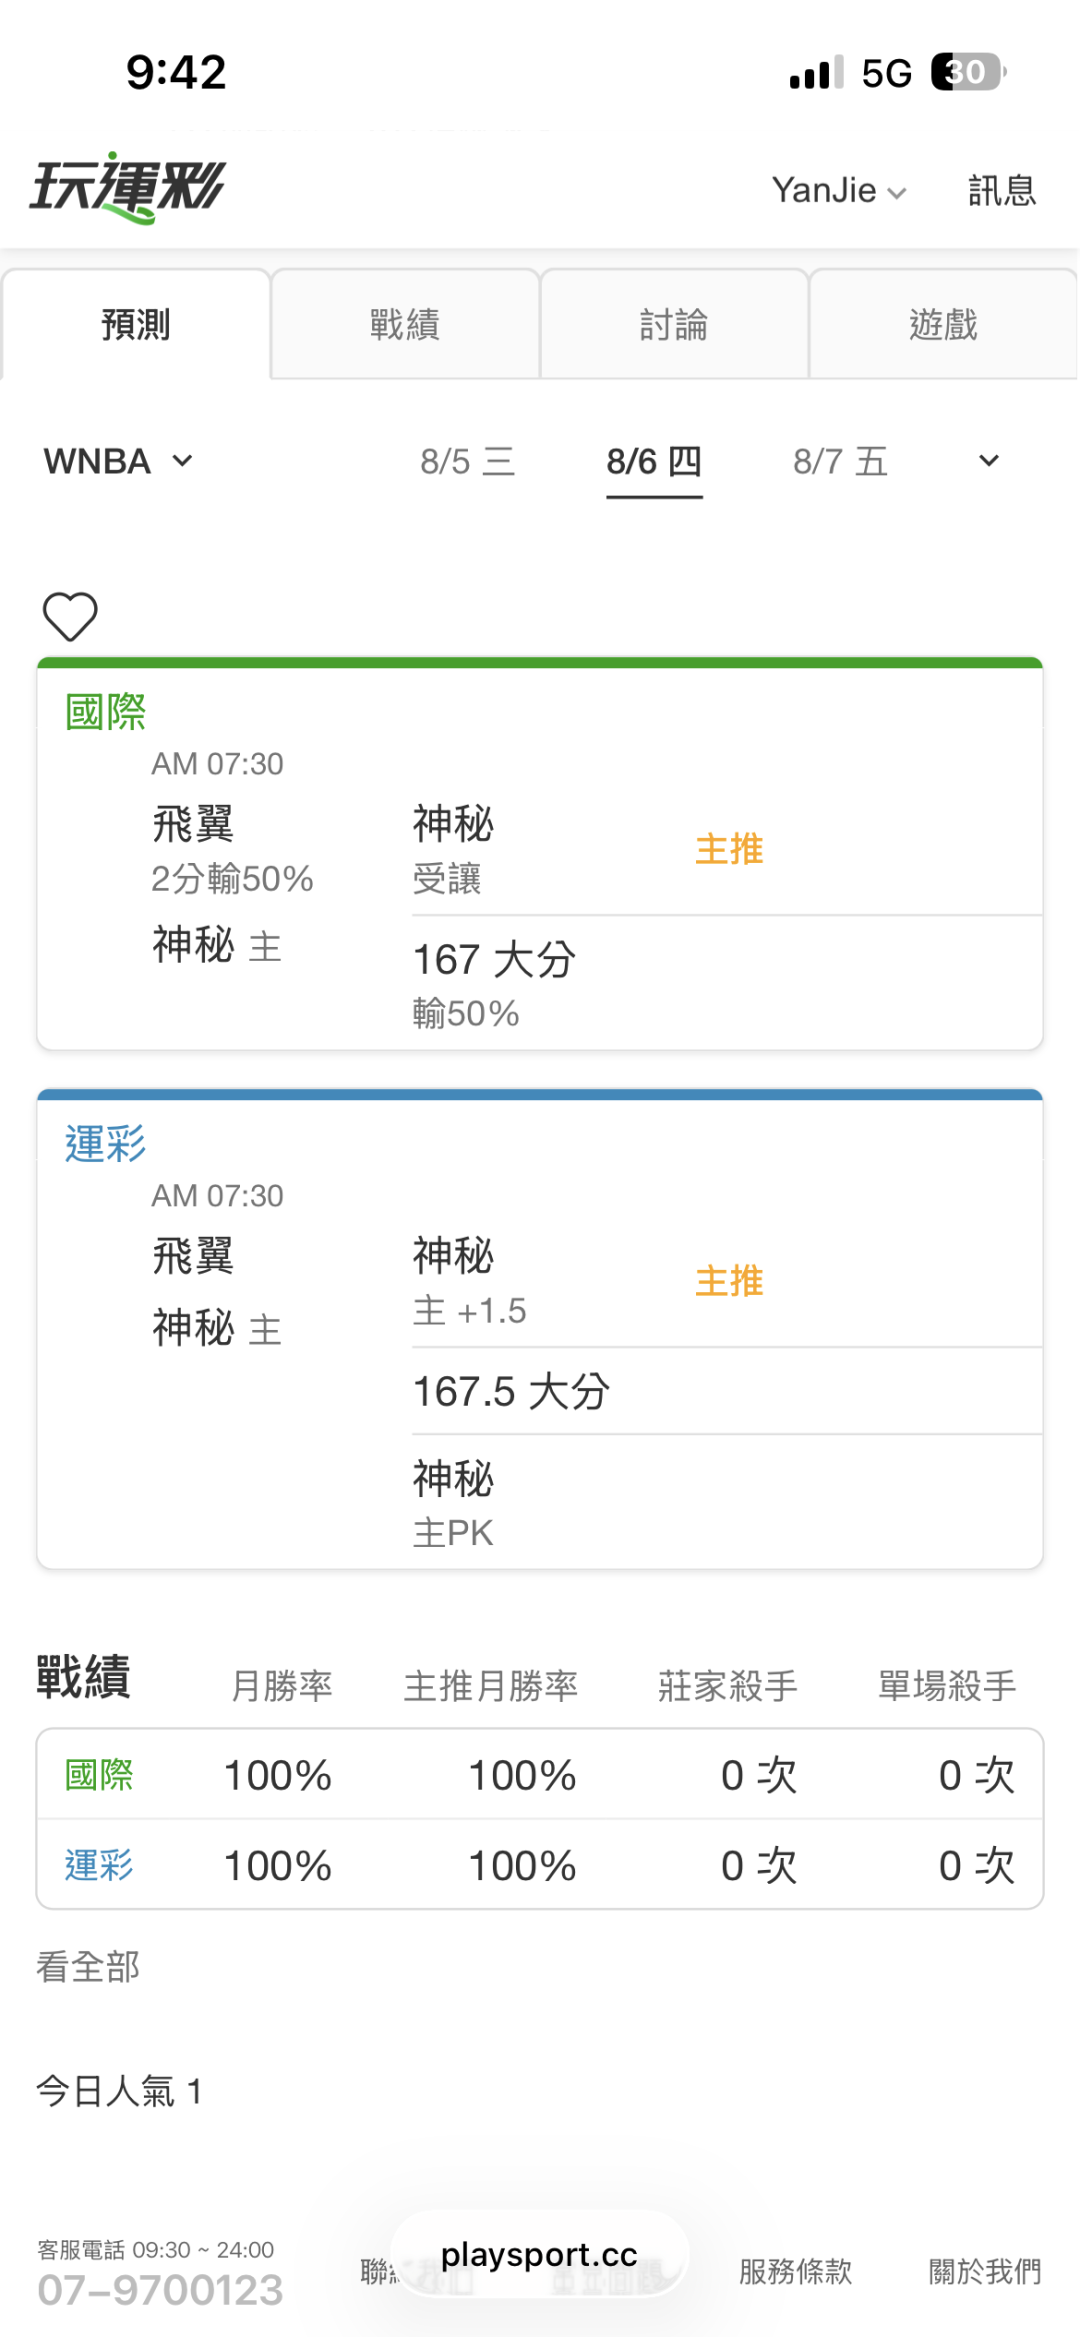
Task: Tap the playsport.cc address pill
Action: click(x=539, y=2254)
